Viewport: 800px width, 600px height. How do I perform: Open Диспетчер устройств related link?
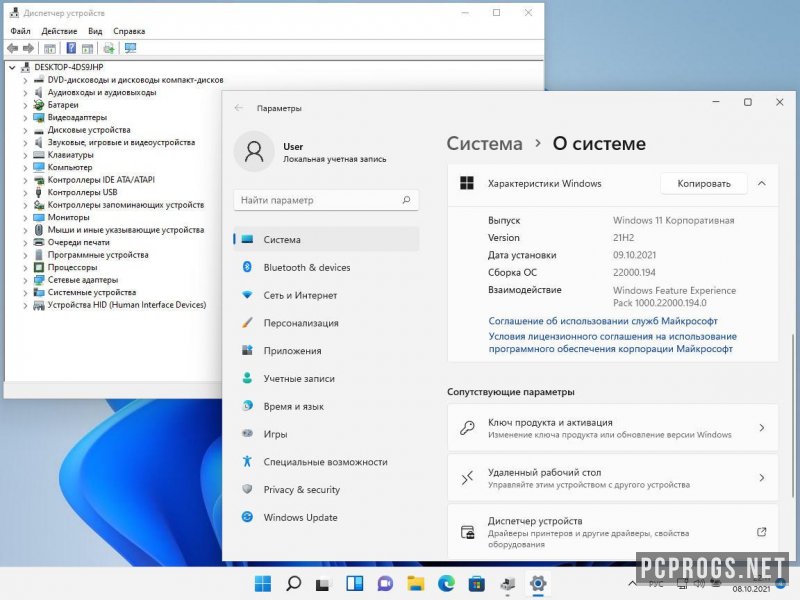613,532
